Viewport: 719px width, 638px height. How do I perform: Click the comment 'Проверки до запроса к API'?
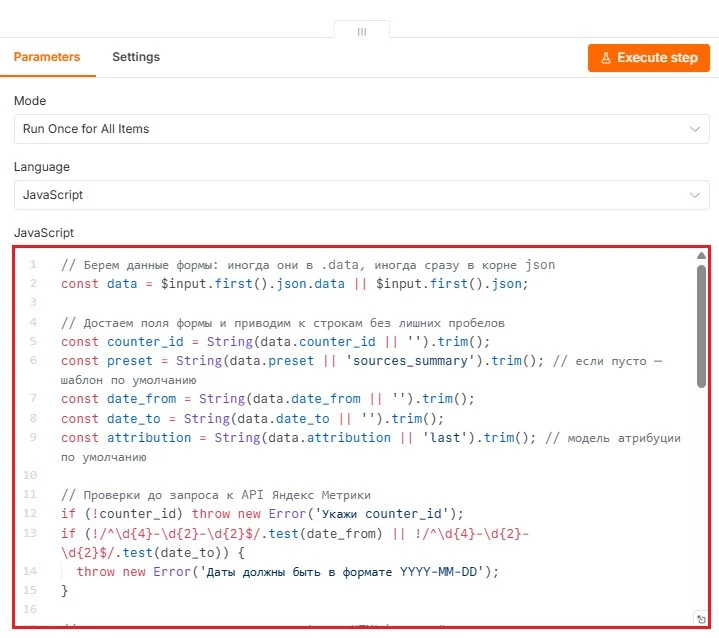click(x=216, y=495)
